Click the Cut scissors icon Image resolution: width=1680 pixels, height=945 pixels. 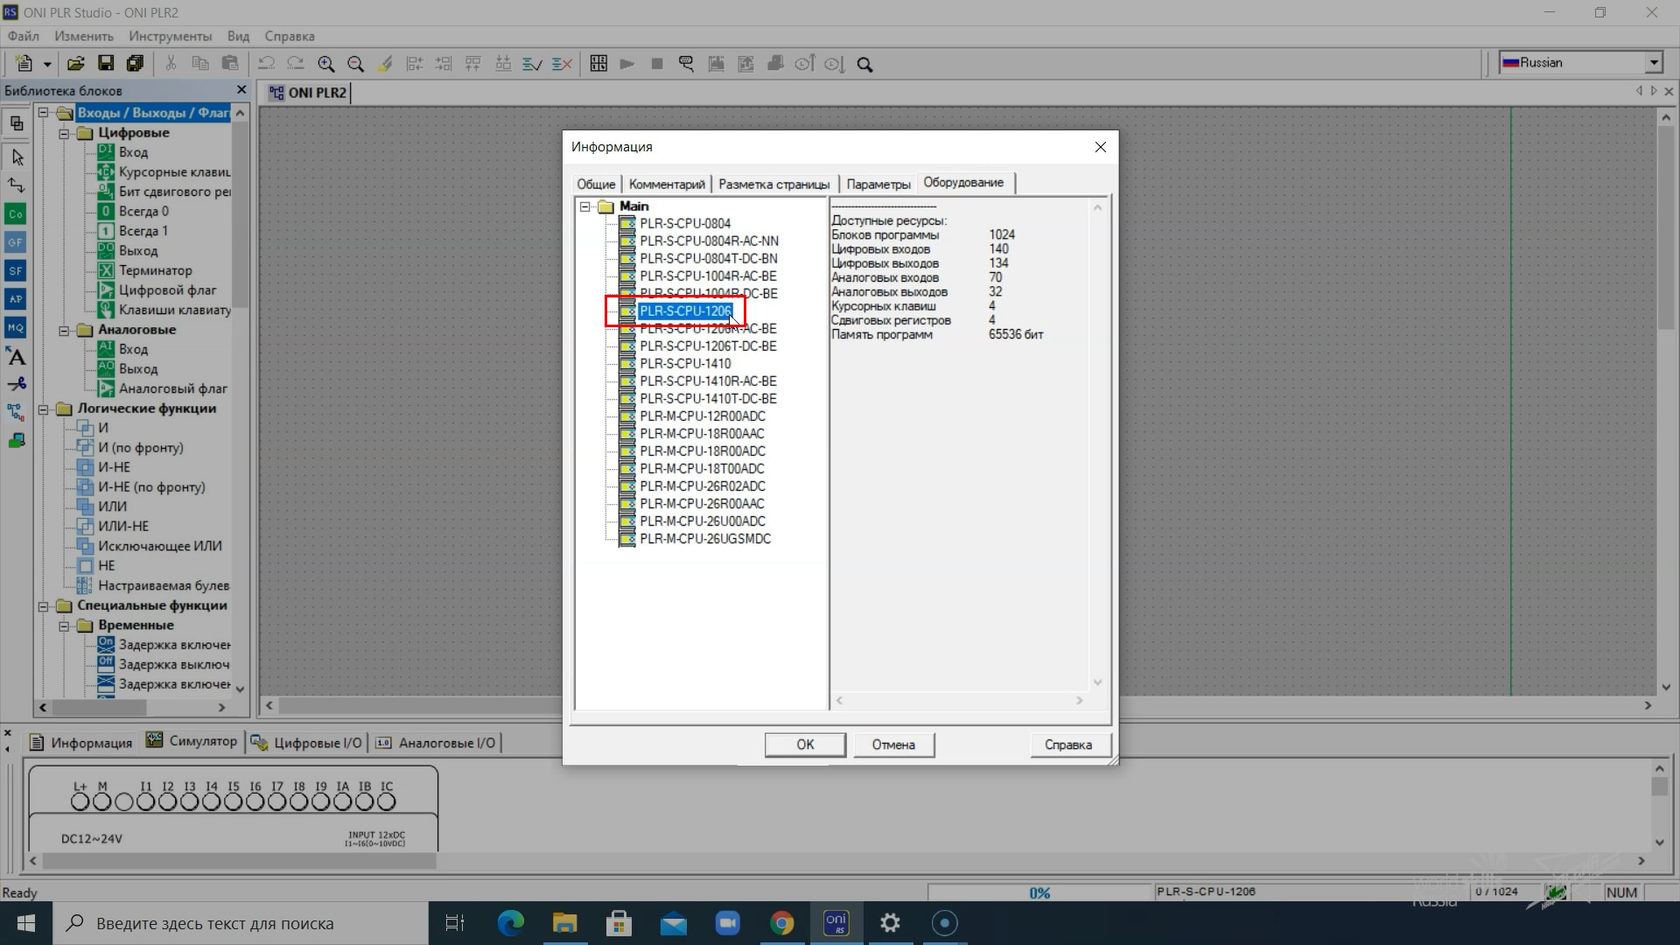[171, 63]
